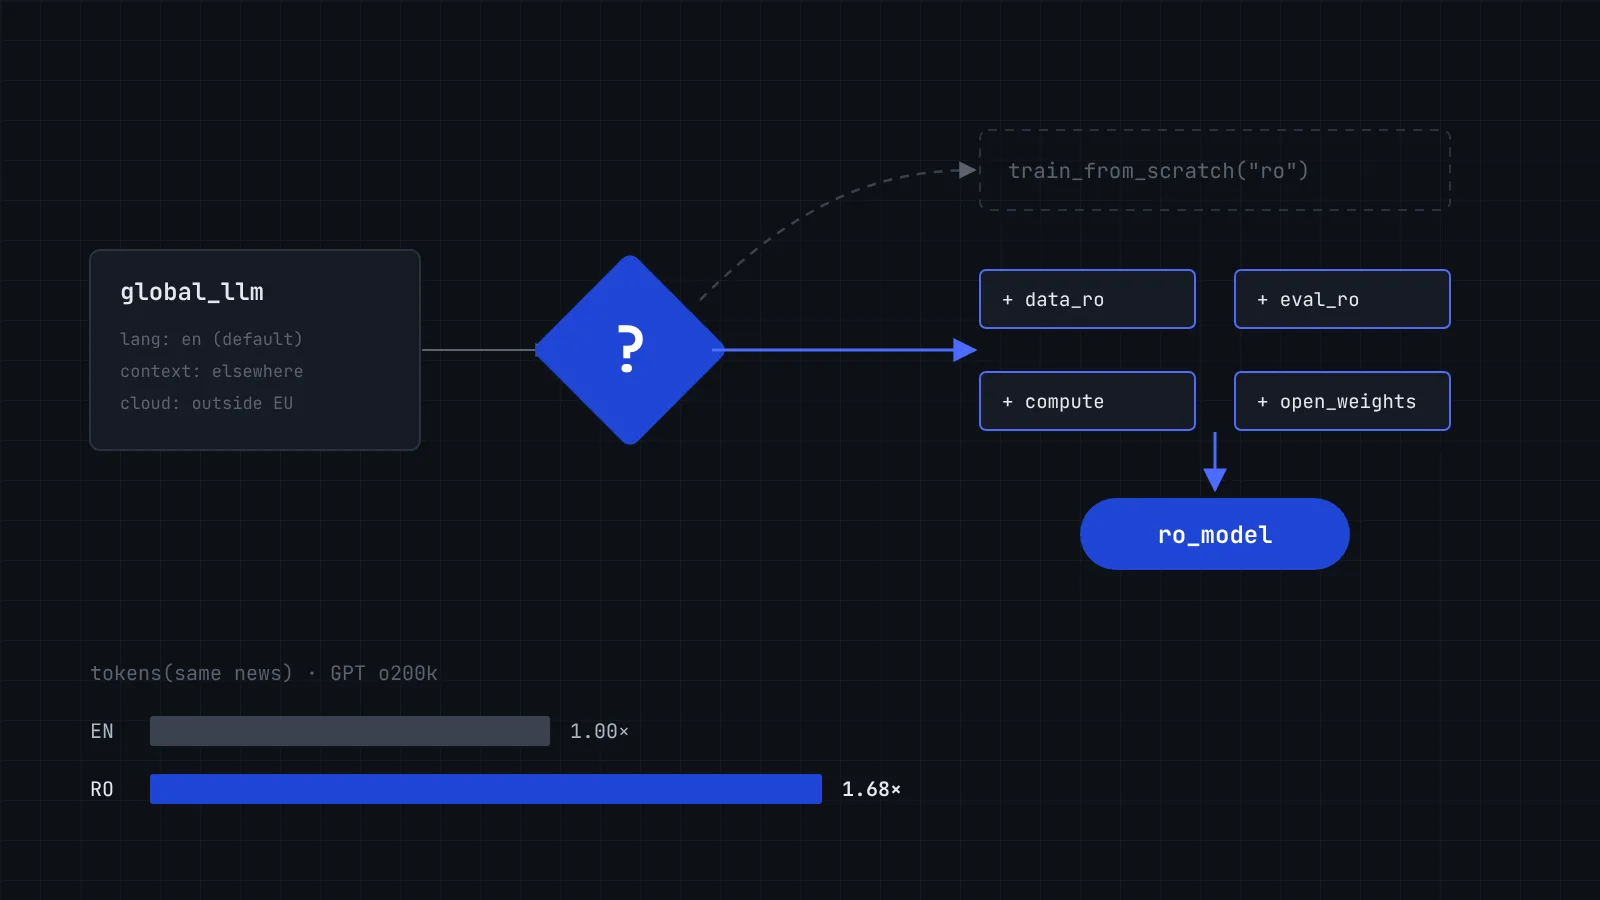Select the global_llm node title
This screenshot has height=900, width=1600.
point(192,292)
